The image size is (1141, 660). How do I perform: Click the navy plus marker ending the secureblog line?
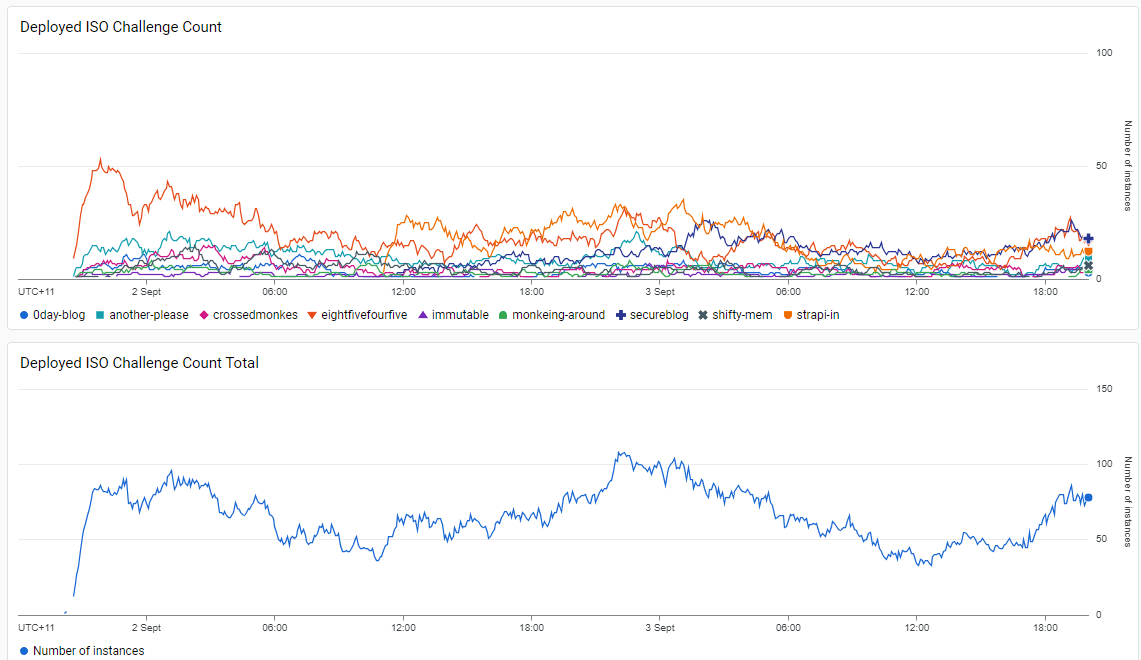pyautogui.click(x=1088, y=239)
